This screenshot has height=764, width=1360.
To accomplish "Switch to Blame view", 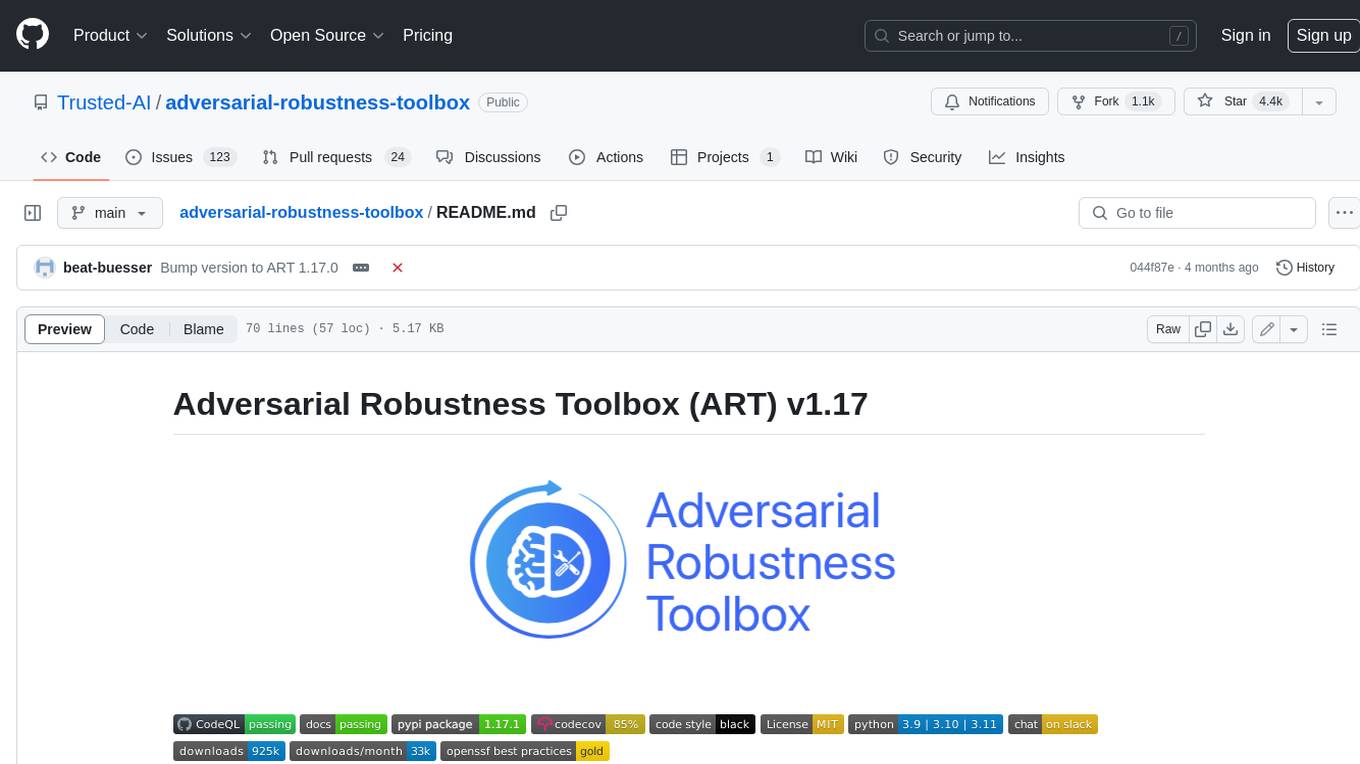I will click(203, 329).
